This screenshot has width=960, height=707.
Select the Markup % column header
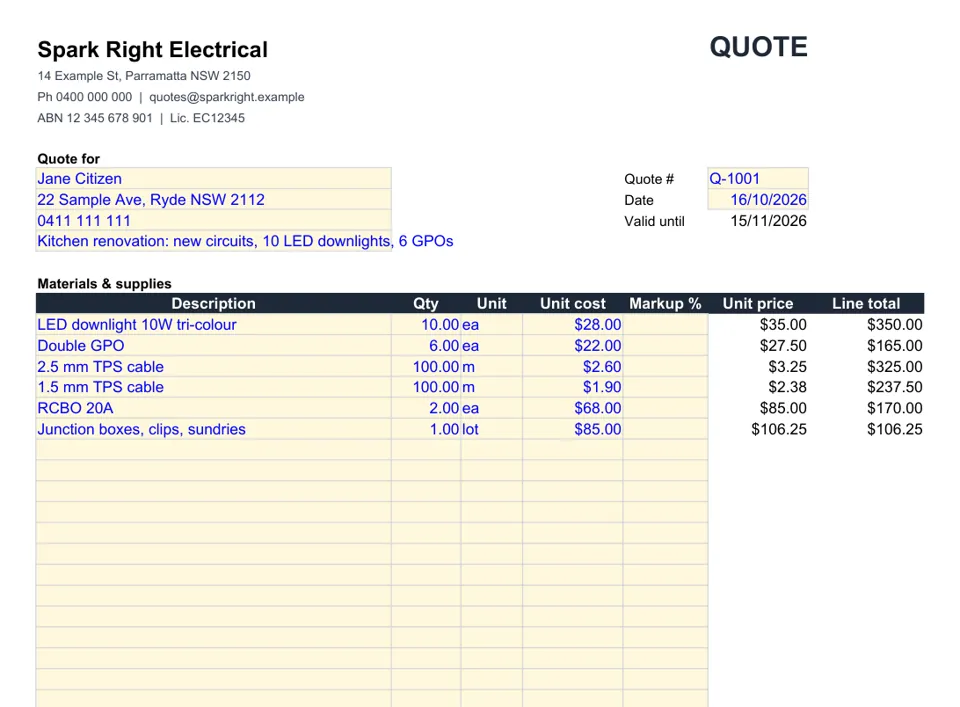(666, 304)
